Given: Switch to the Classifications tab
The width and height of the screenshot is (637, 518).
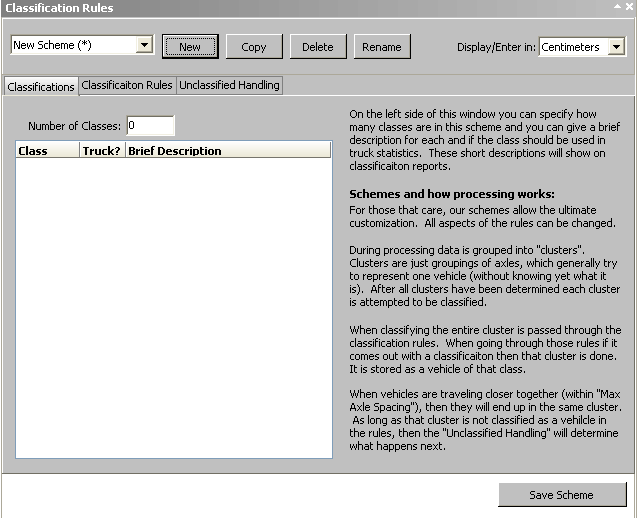Looking at the screenshot, I should 41,87.
